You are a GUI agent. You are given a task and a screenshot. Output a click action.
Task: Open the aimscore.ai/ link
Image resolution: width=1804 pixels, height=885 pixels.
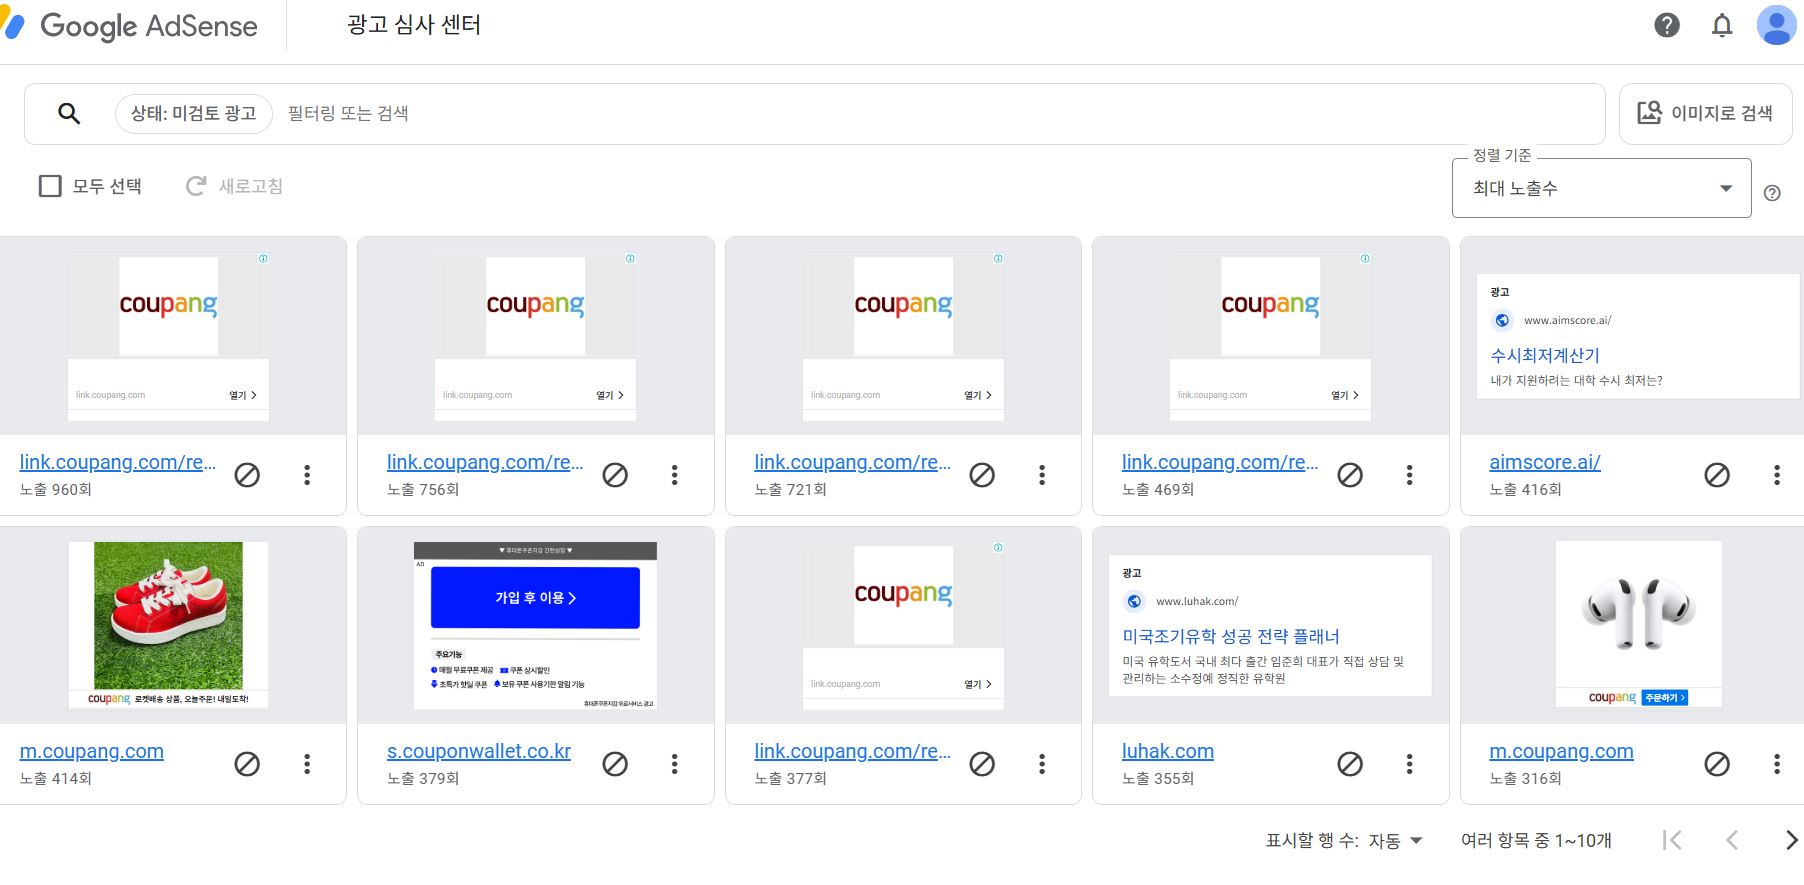(1545, 462)
